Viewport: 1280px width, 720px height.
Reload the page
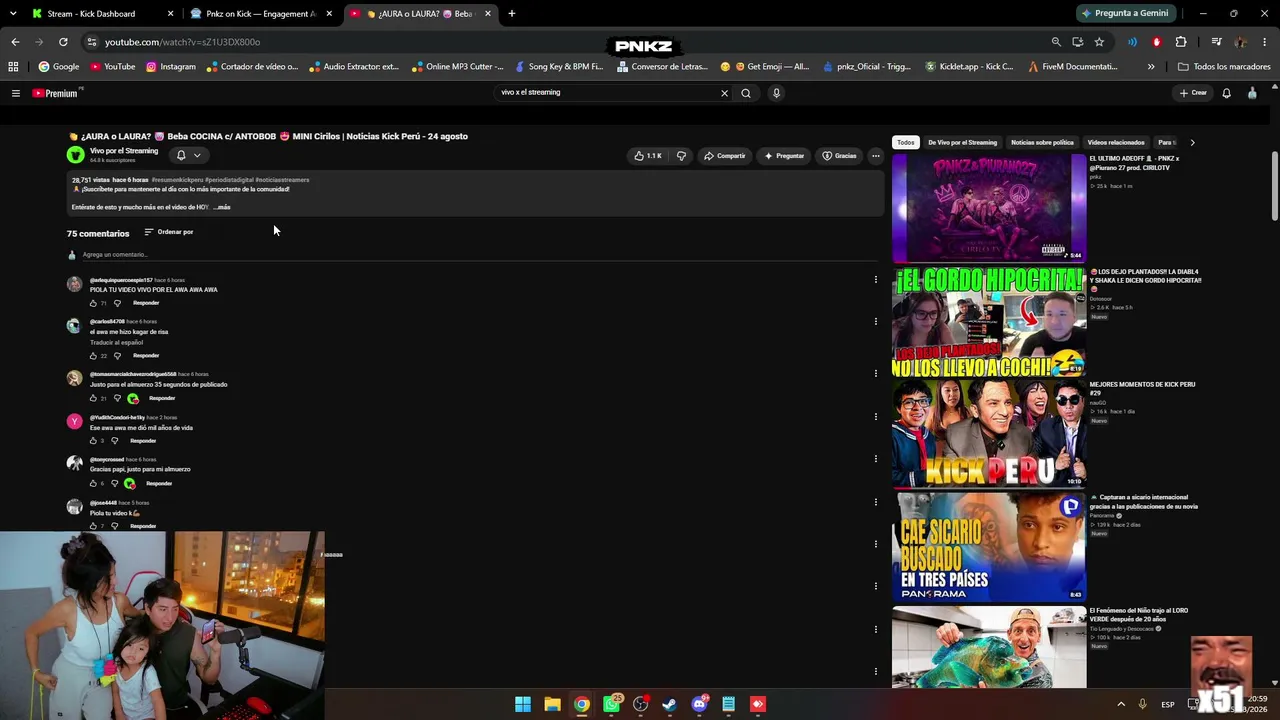coord(63,42)
